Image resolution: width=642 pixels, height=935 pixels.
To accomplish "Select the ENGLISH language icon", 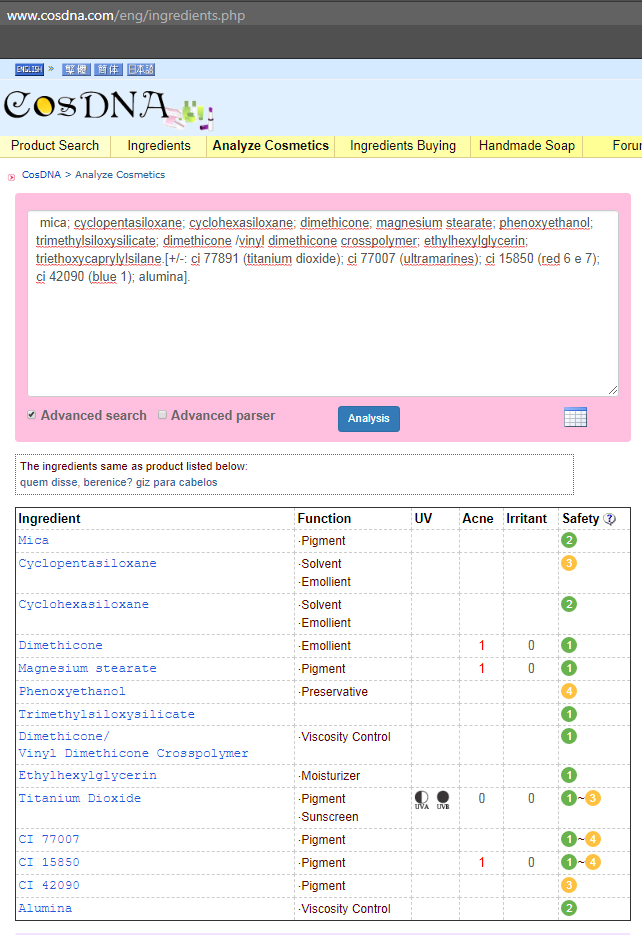I will pos(29,69).
